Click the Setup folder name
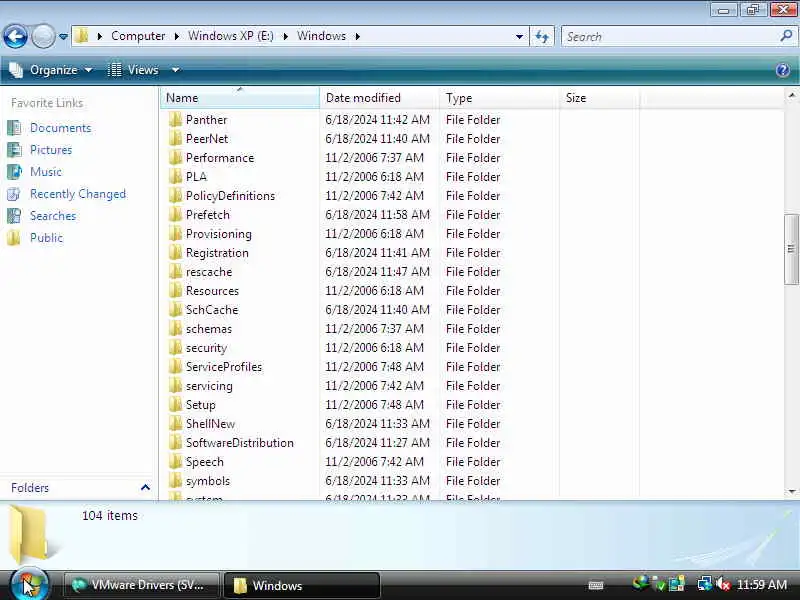Screen dimensions: 800x600 pos(201,405)
